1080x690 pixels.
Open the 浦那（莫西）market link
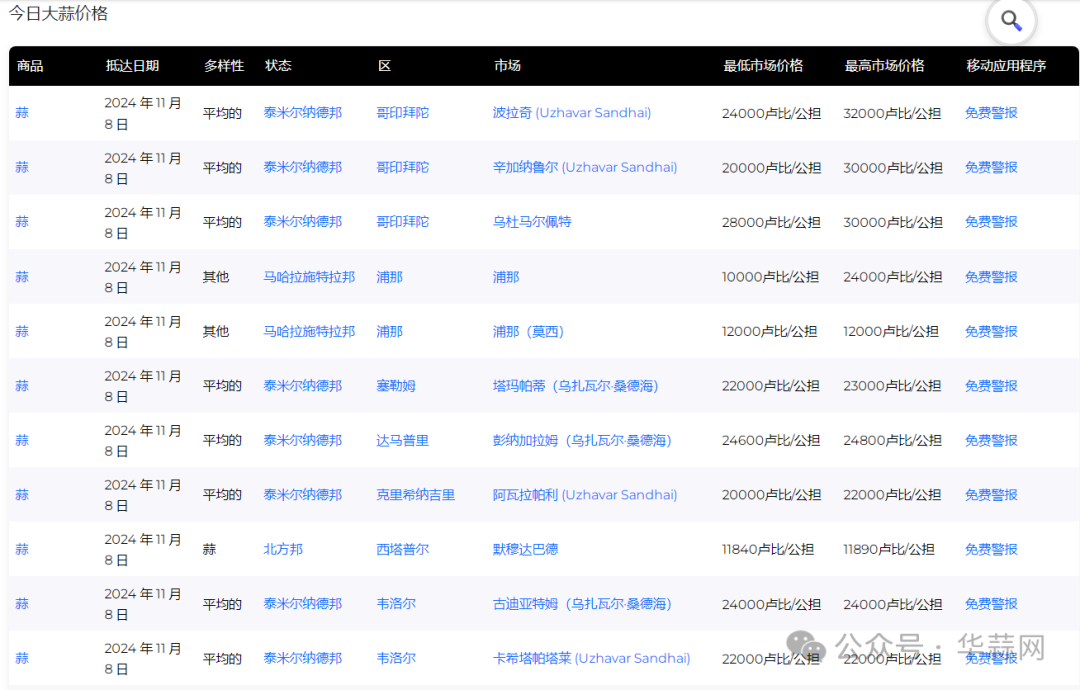point(528,331)
